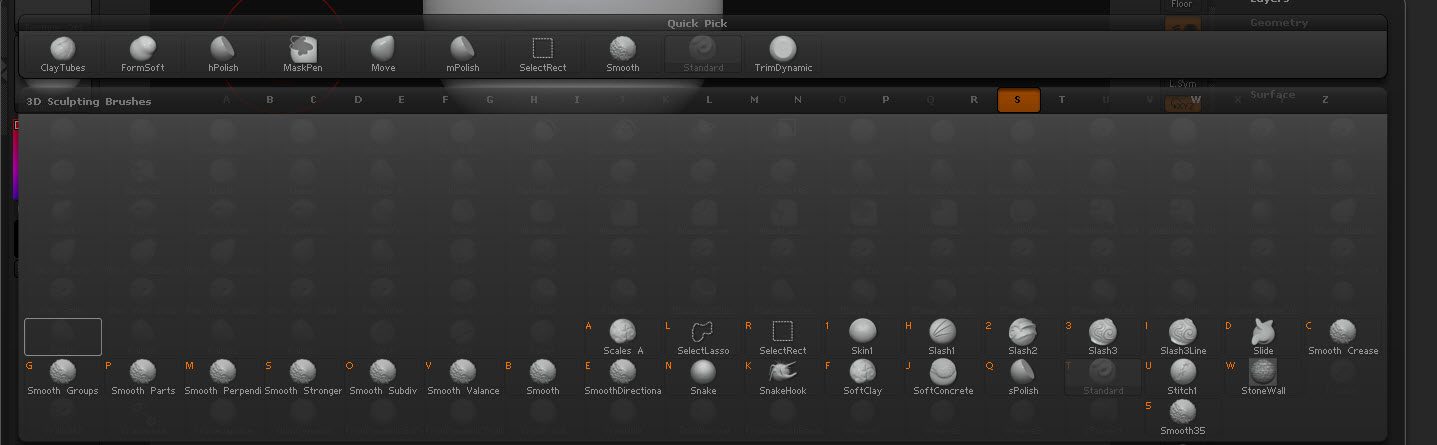
Task: Pick Smooth brush in the Quick Pick row
Action: [x=623, y=54]
